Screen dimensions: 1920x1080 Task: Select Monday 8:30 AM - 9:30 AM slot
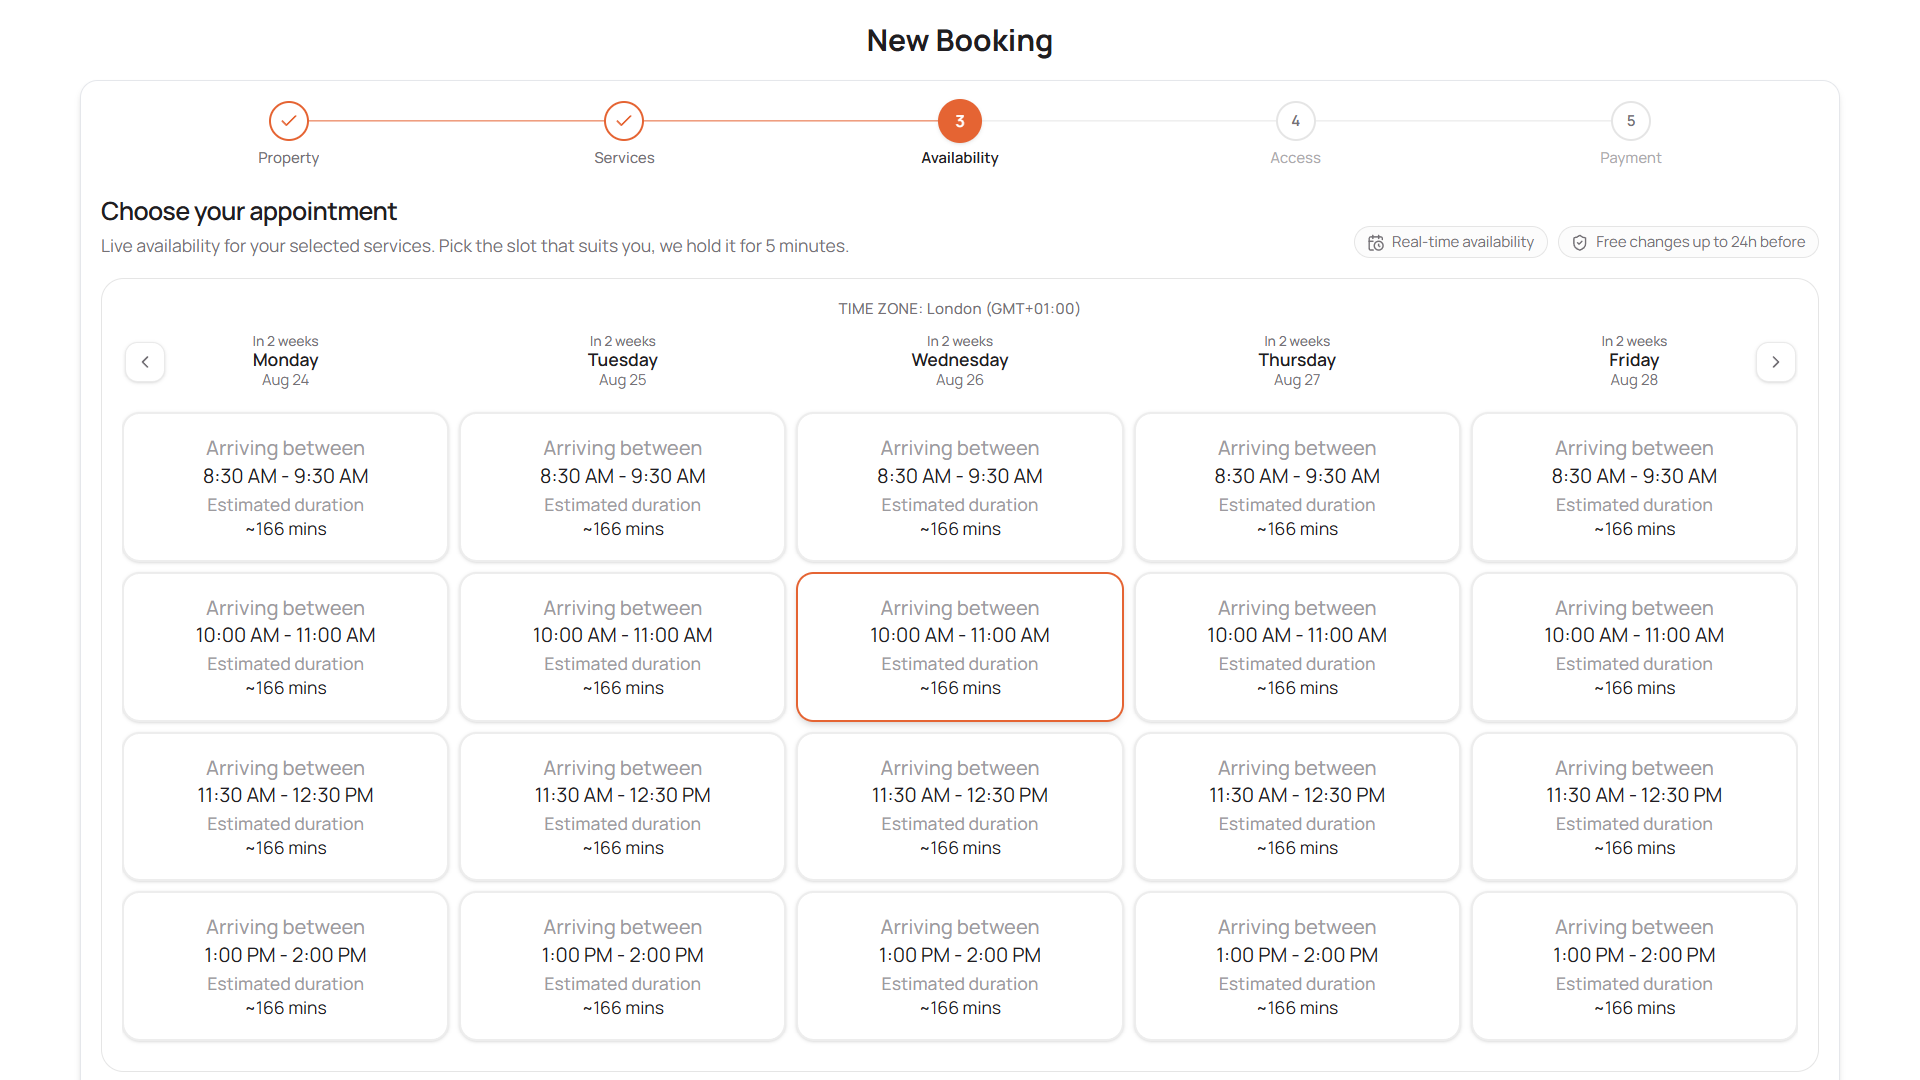285,487
